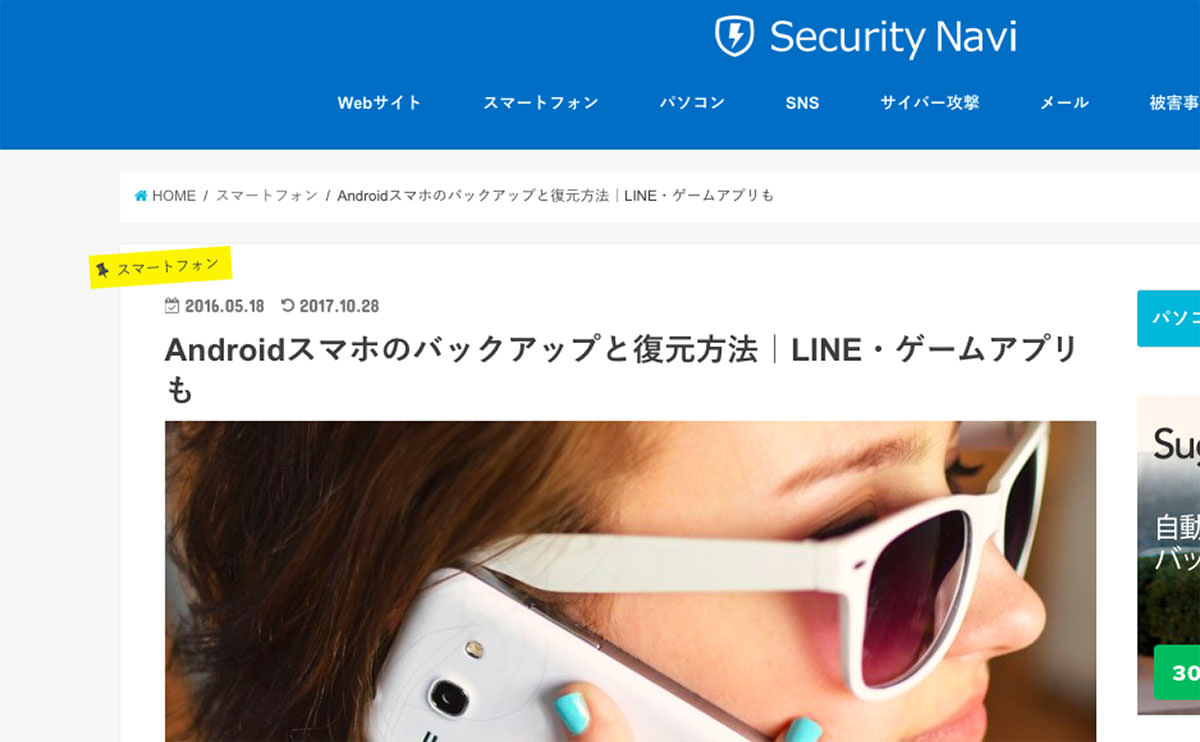Select メール in the navigation bar
This screenshot has height=742, width=1200.
point(1064,103)
